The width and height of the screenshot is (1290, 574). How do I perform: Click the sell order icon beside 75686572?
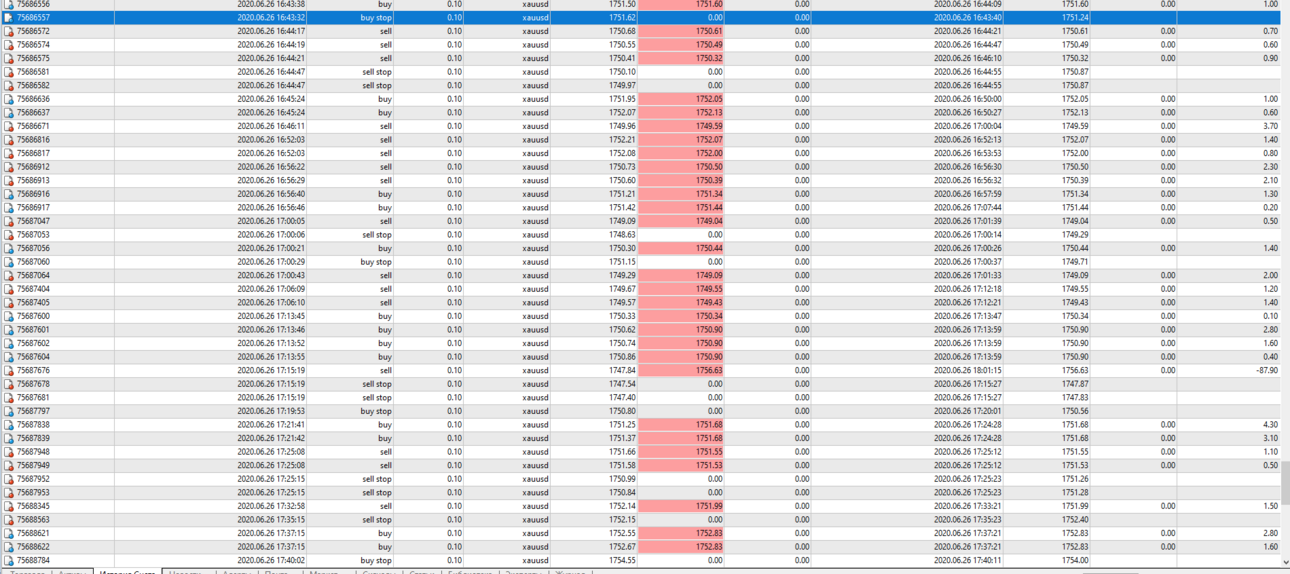point(8,31)
